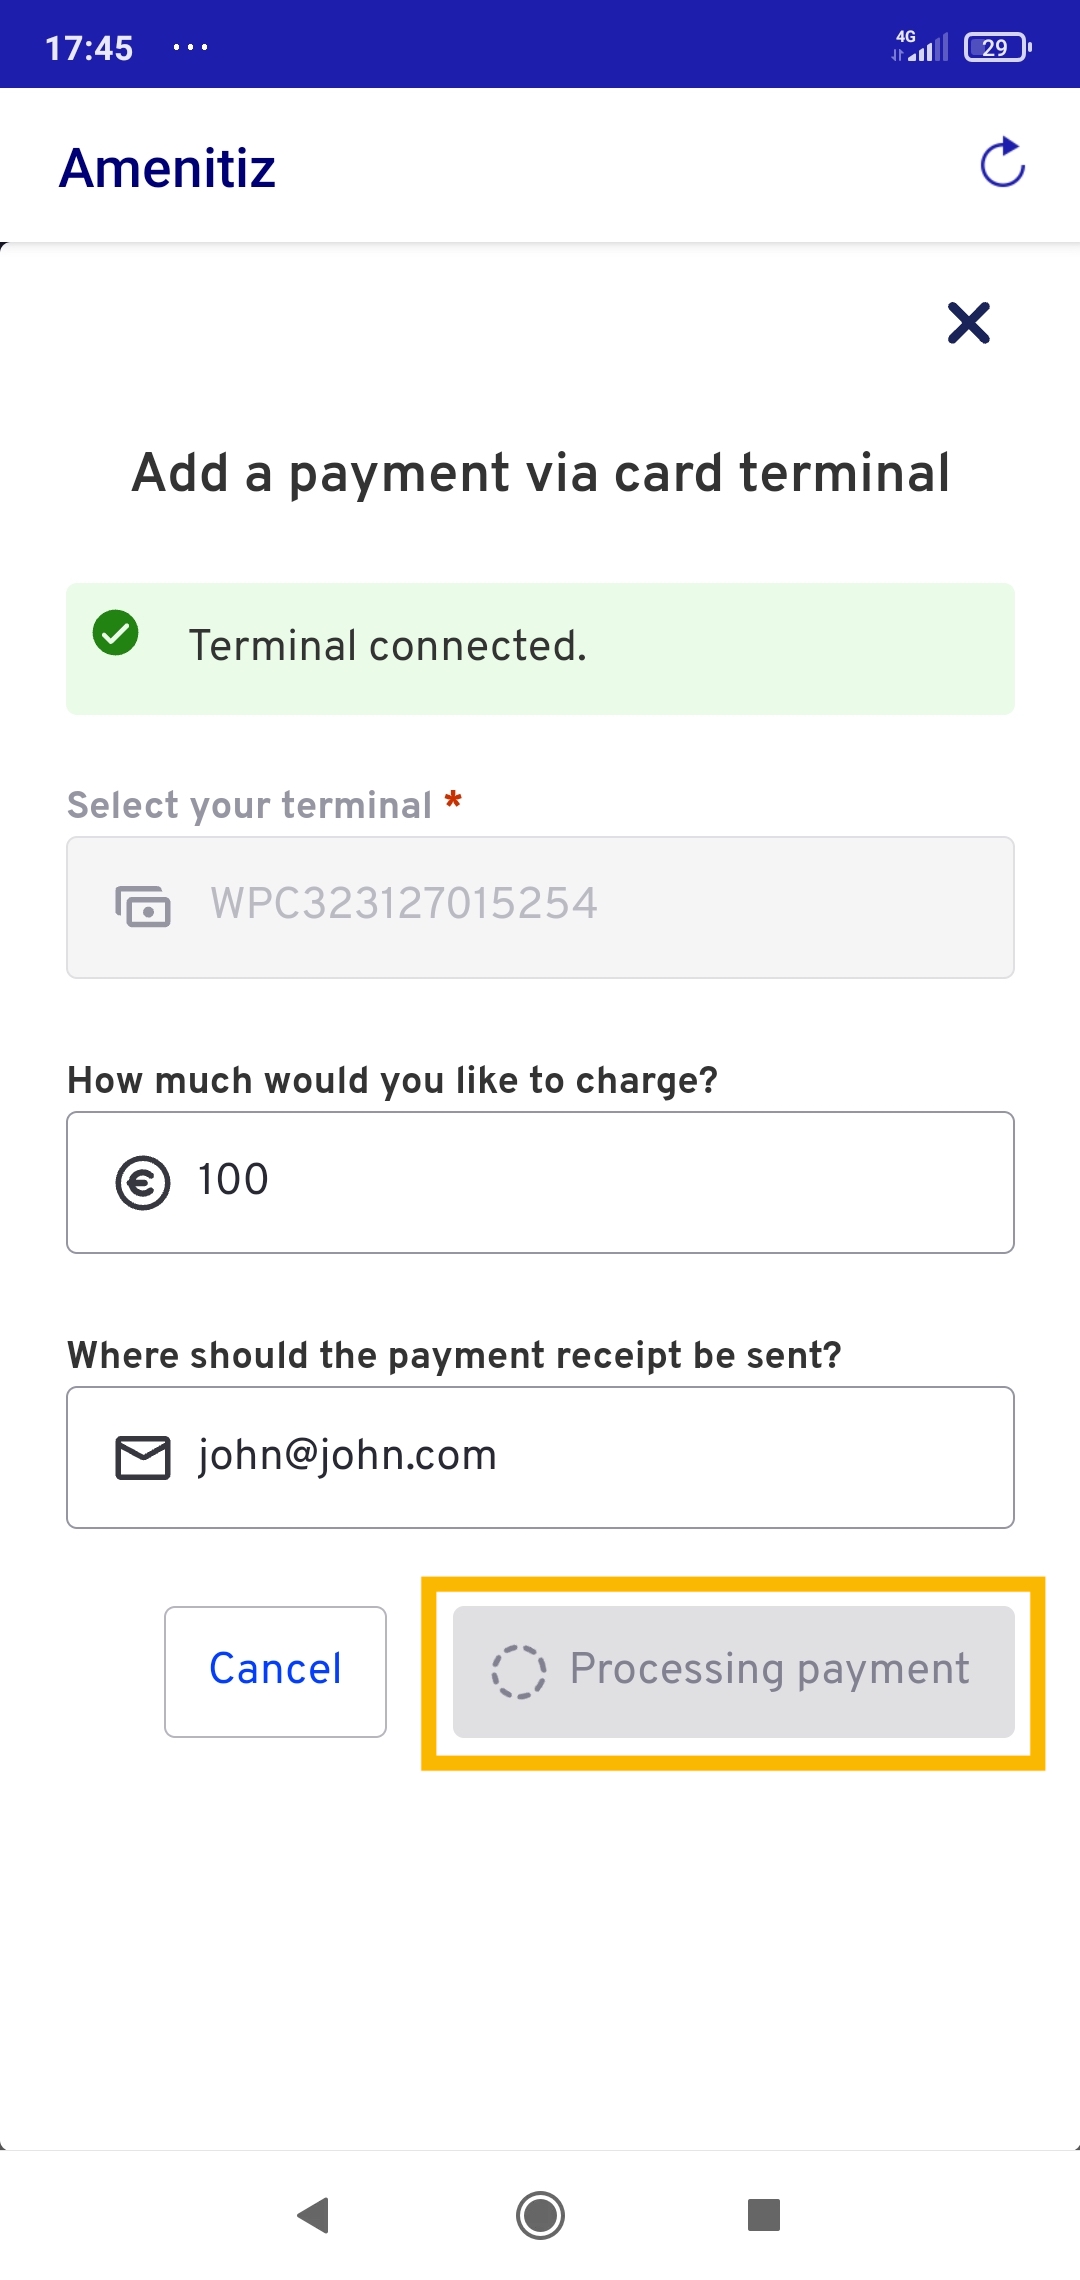The image size is (1080, 2280).
Task: Tap the refresh icon in the header
Action: coord(1002,163)
